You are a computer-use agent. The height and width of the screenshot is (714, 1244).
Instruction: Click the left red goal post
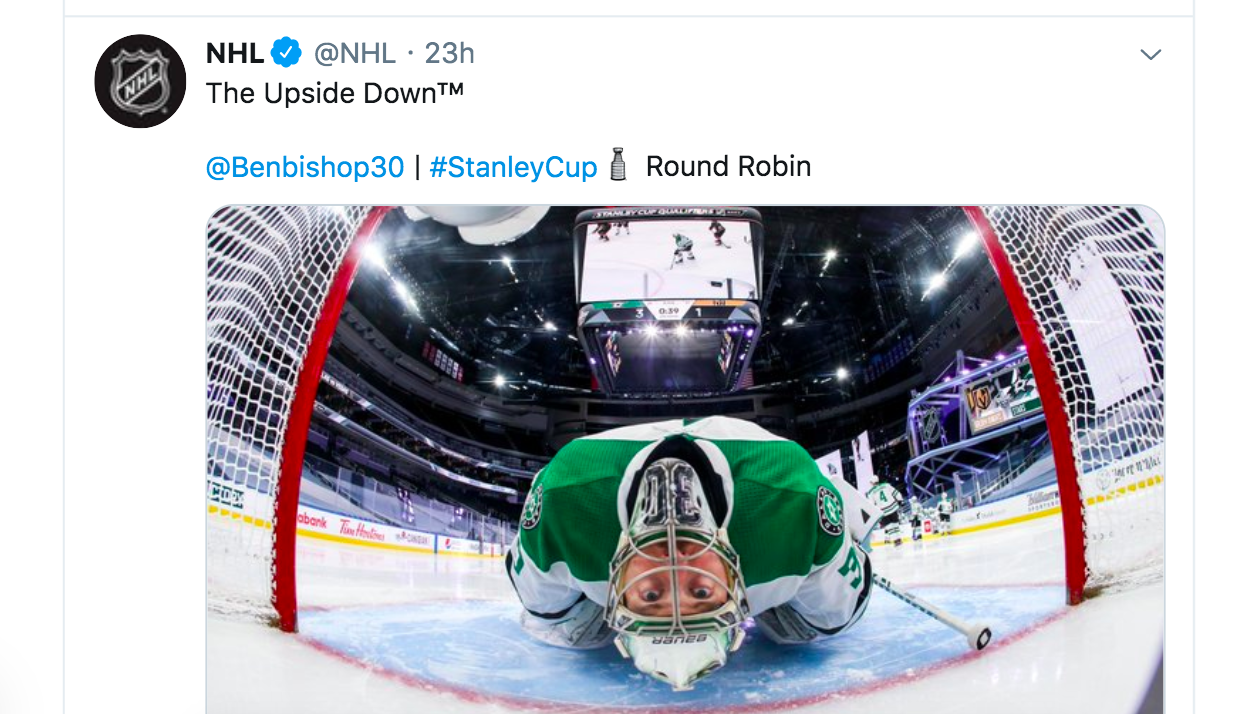coord(300,420)
